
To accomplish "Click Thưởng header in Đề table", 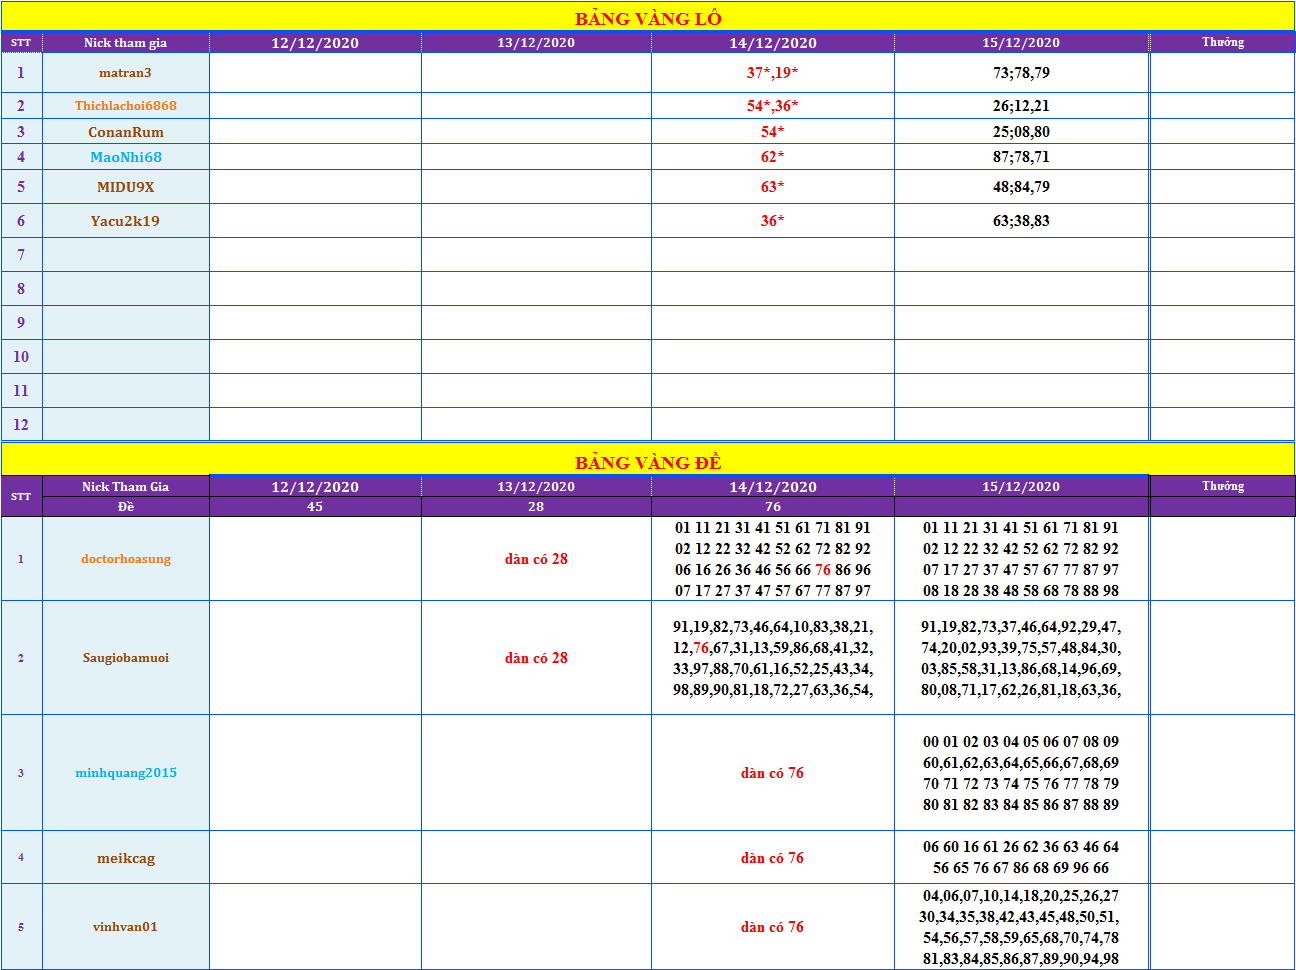I will [x=1223, y=486].
